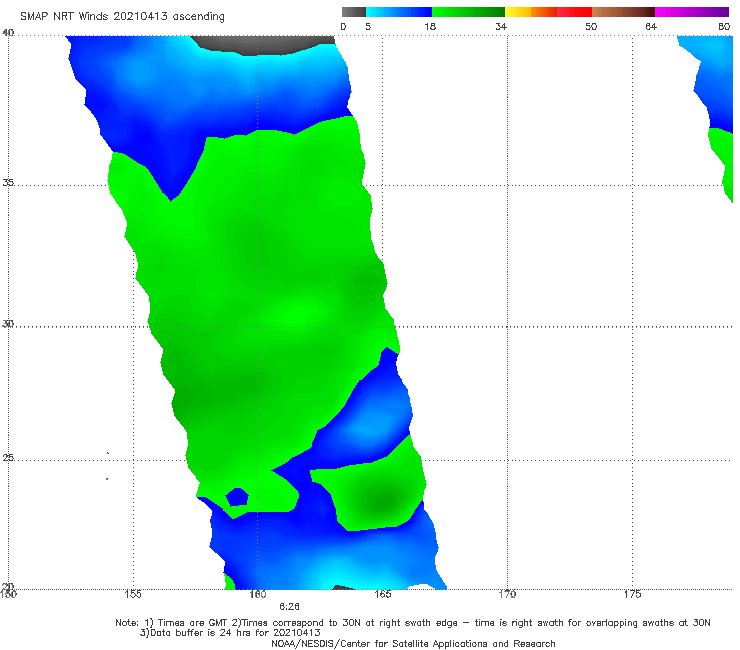Click the color bar label '50'
The height and width of the screenshot is (650, 740).
591,27
